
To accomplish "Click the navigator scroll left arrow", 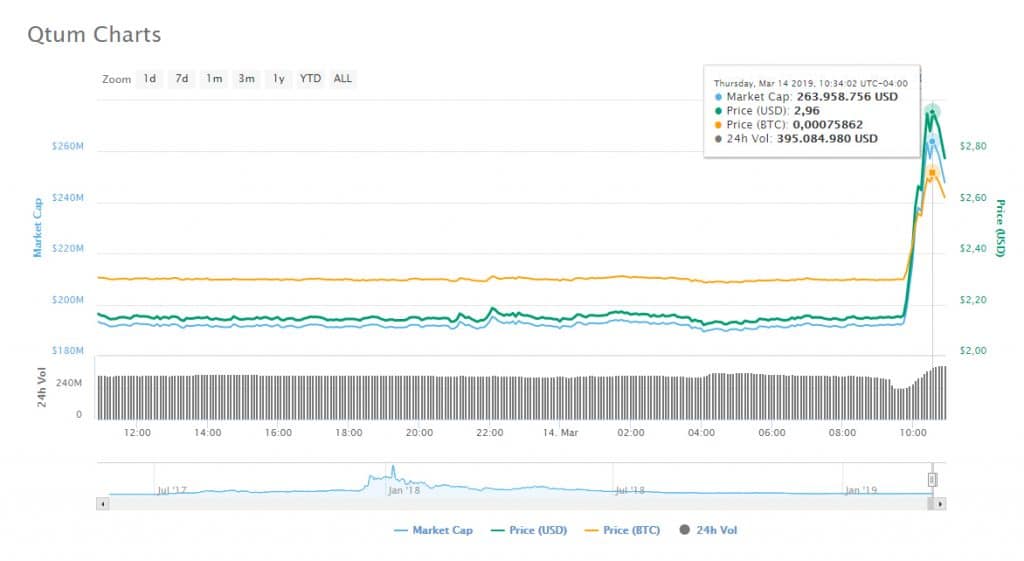I will 103,504.
